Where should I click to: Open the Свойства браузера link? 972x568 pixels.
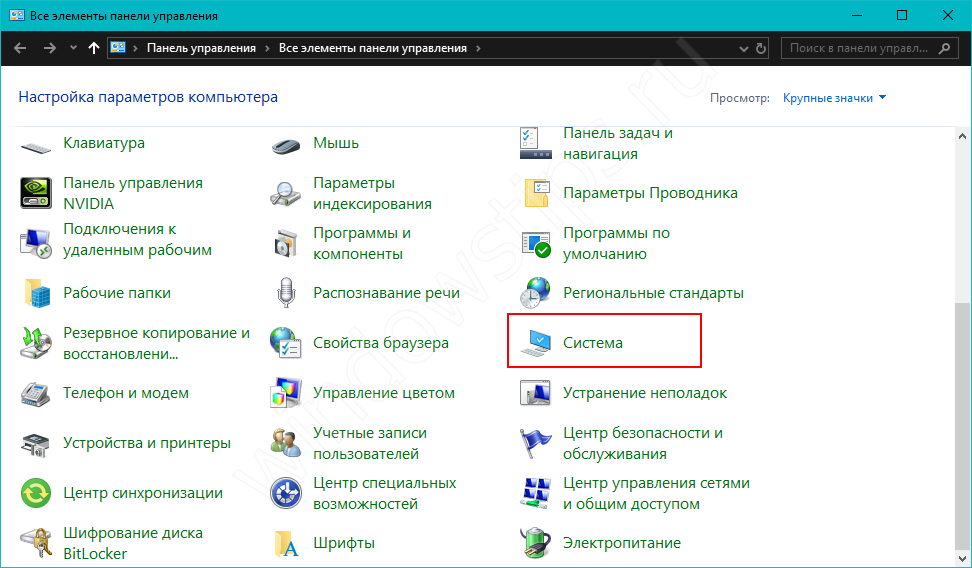pyautogui.click(x=380, y=343)
